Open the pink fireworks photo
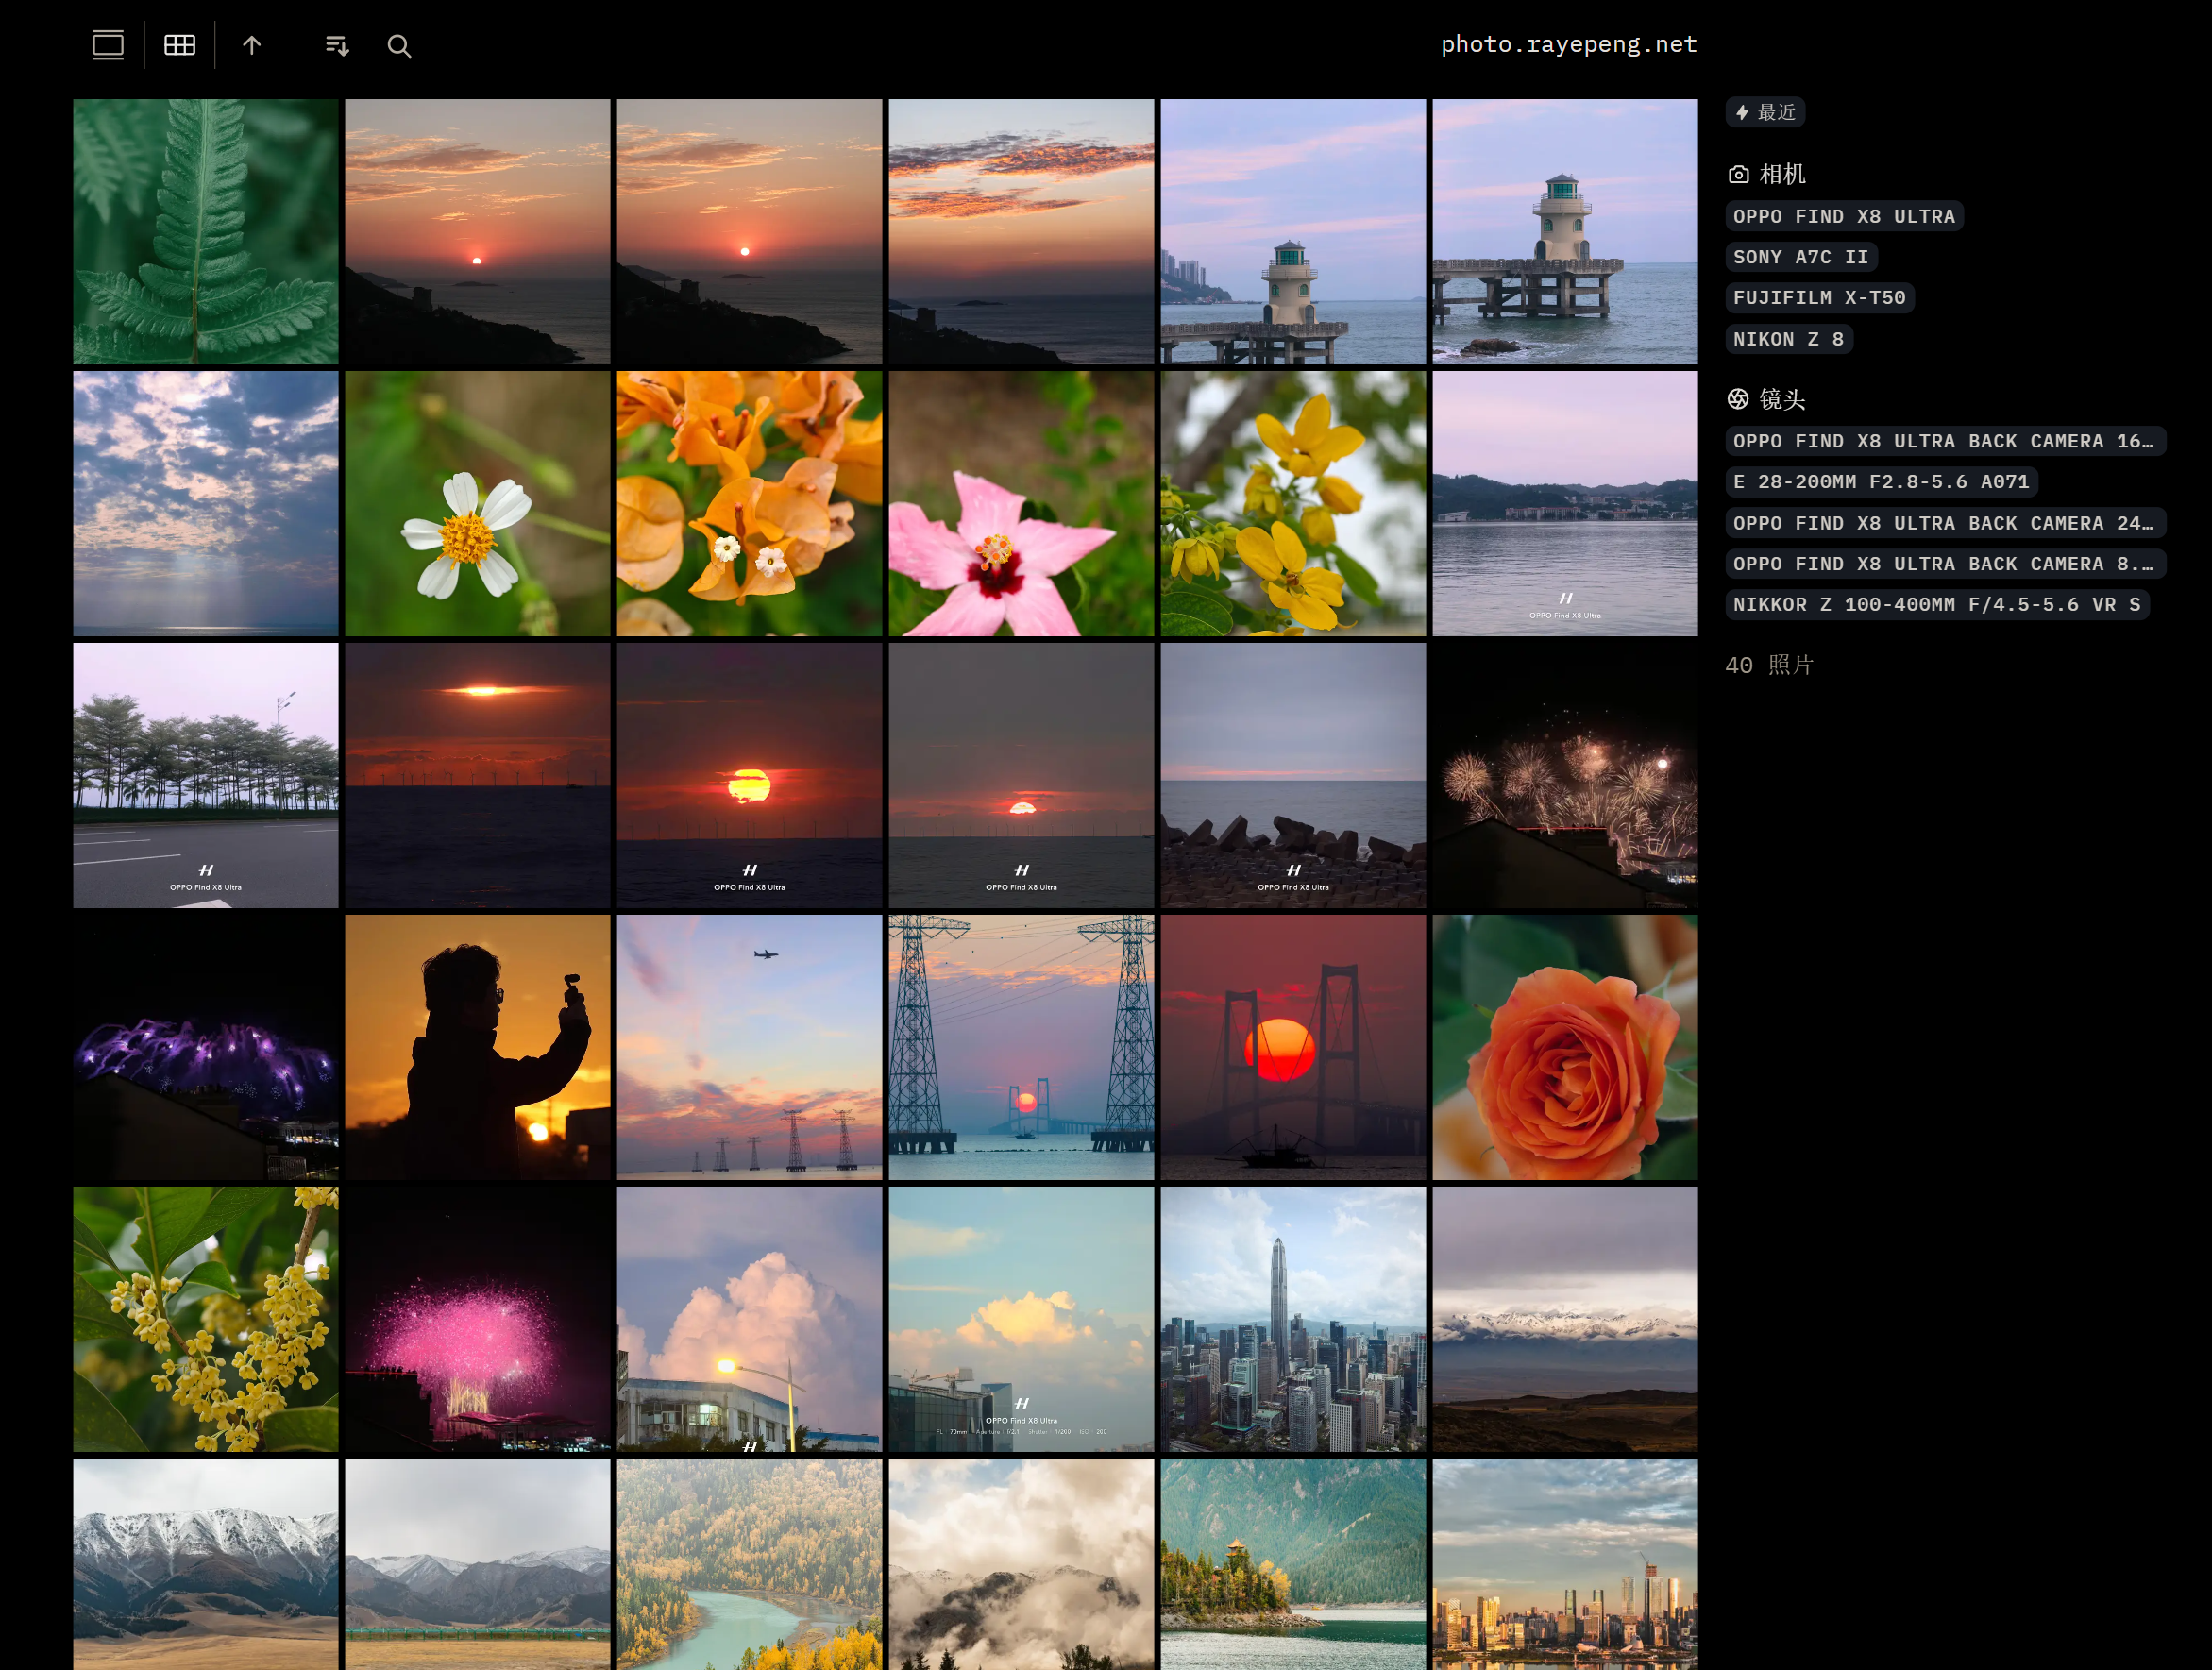Viewport: 2212px width, 1670px height. 477,1319
